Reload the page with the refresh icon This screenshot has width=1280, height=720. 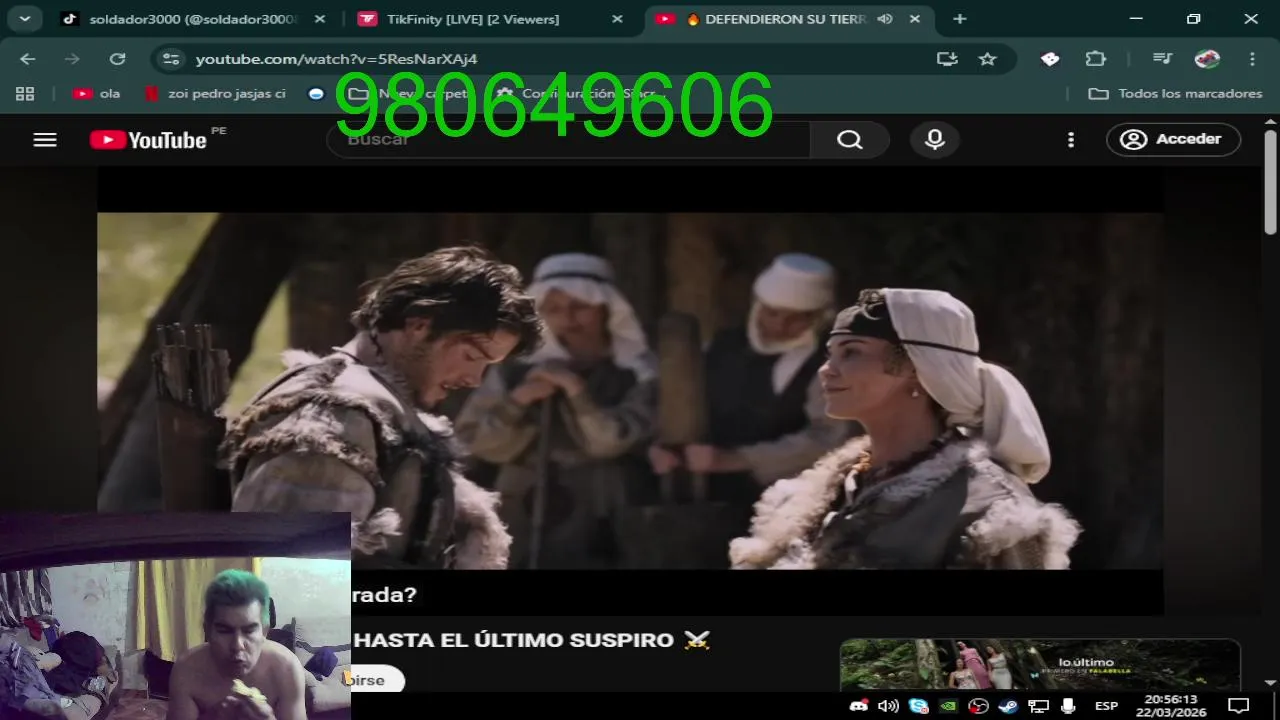tap(117, 59)
